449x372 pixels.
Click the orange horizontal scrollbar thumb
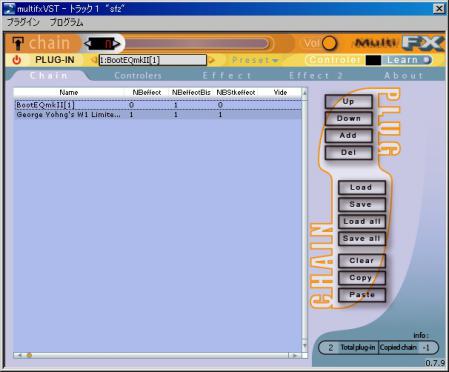coord(29,356)
